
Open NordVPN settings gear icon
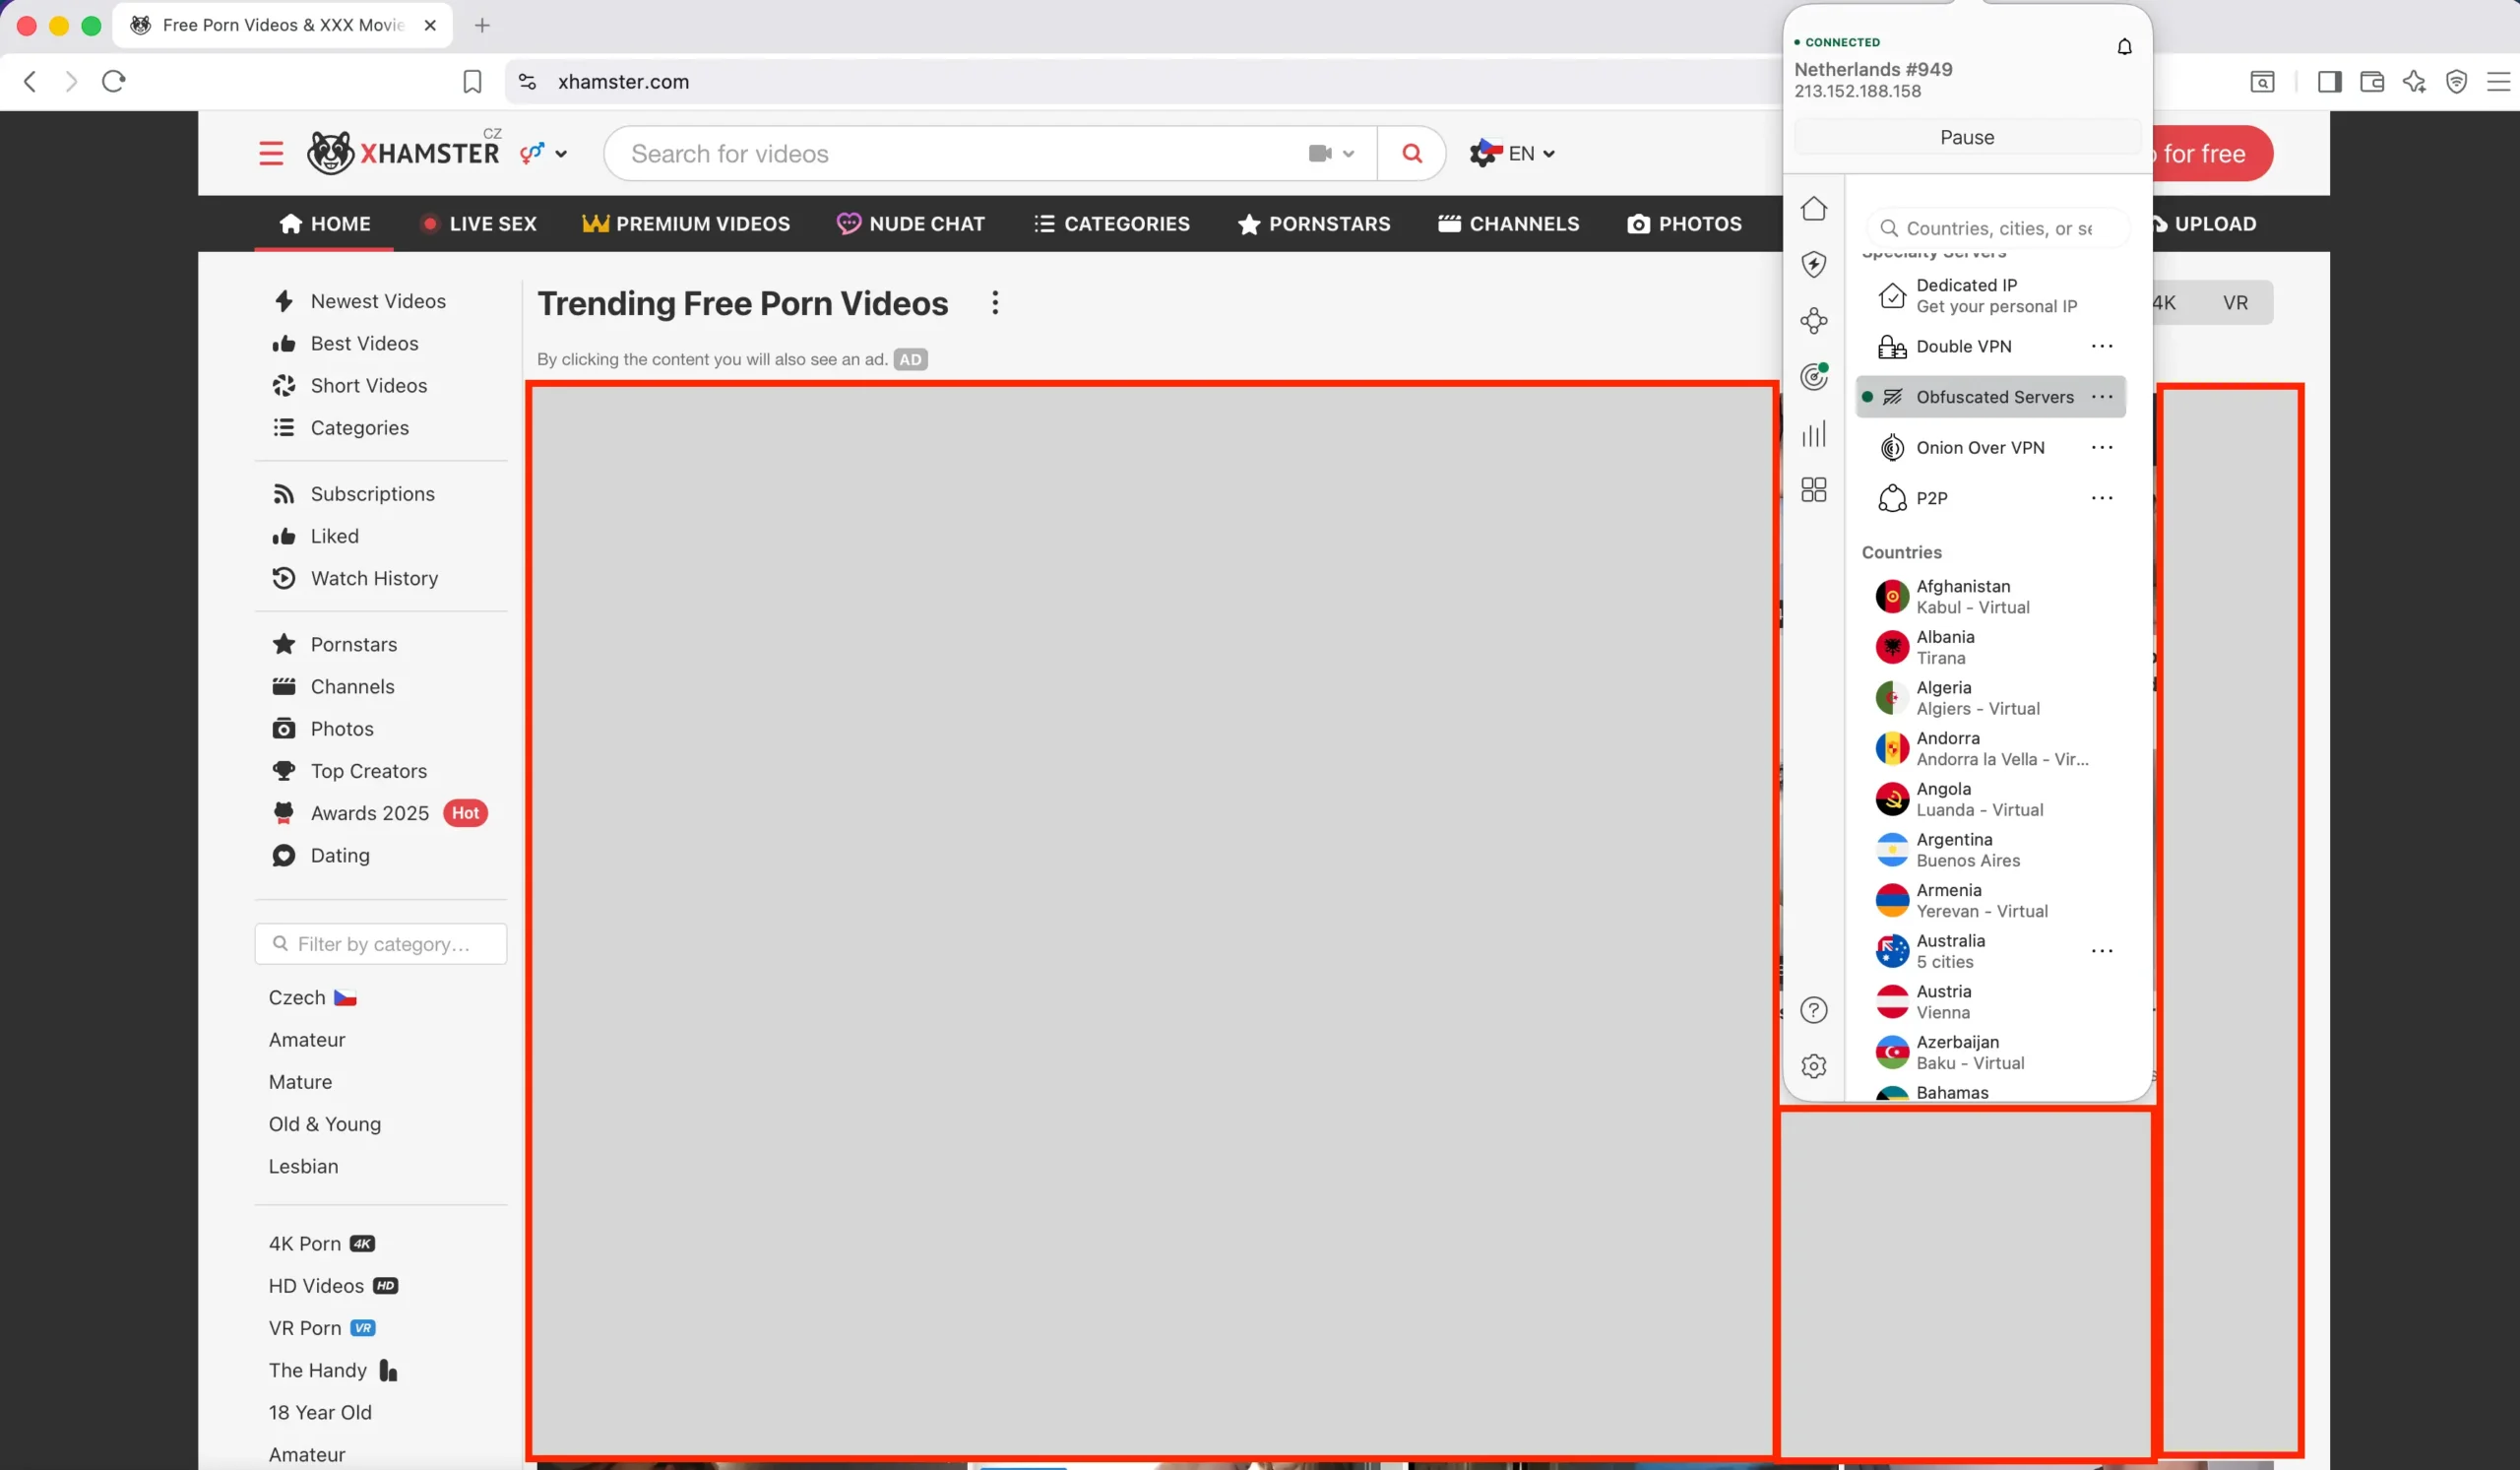coord(1813,1066)
